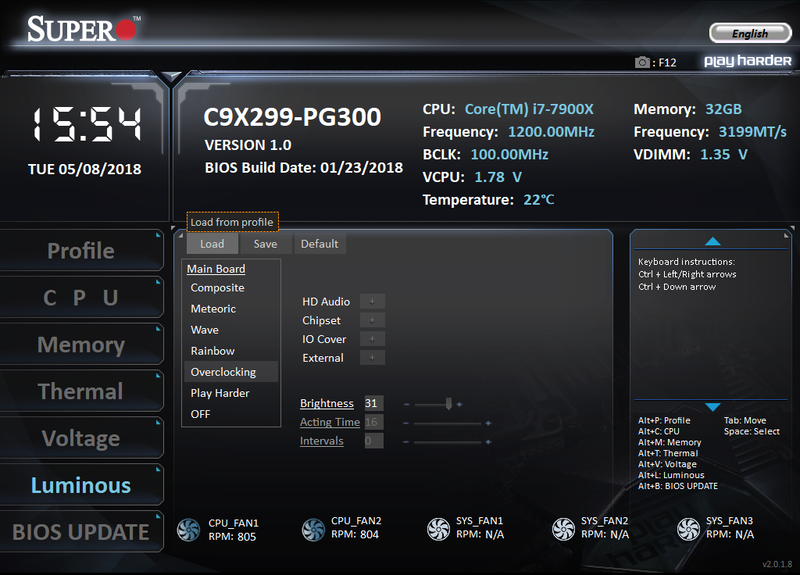Increase Acting Time with the plus icon
The width and height of the screenshot is (800, 575).
click(488, 423)
